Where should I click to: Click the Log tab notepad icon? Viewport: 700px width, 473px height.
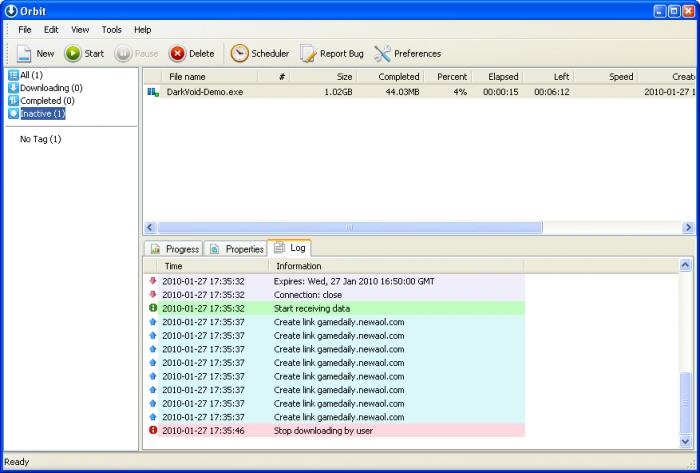pos(279,247)
